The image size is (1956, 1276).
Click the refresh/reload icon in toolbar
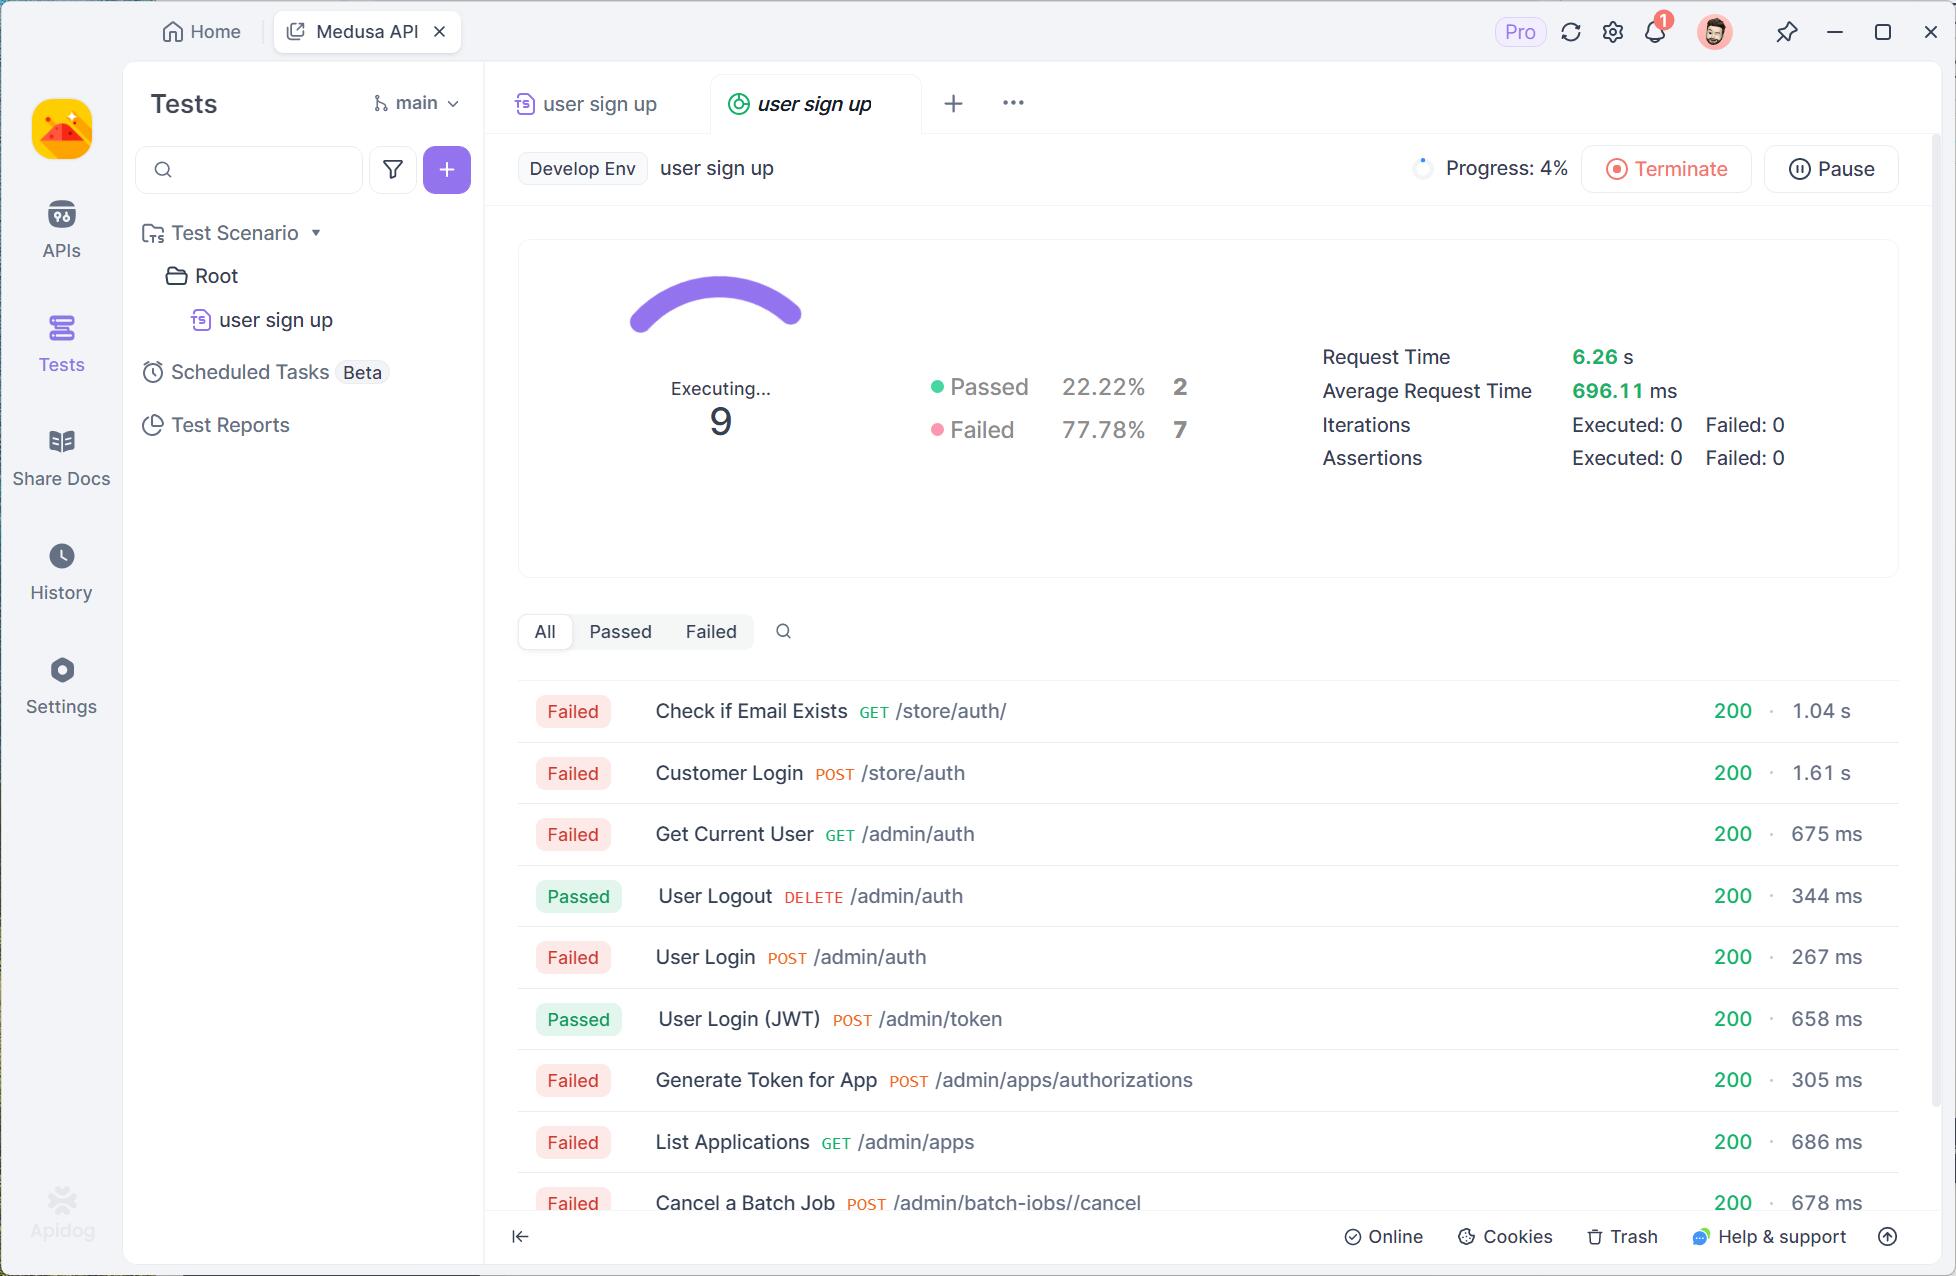(x=1570, y=30)
